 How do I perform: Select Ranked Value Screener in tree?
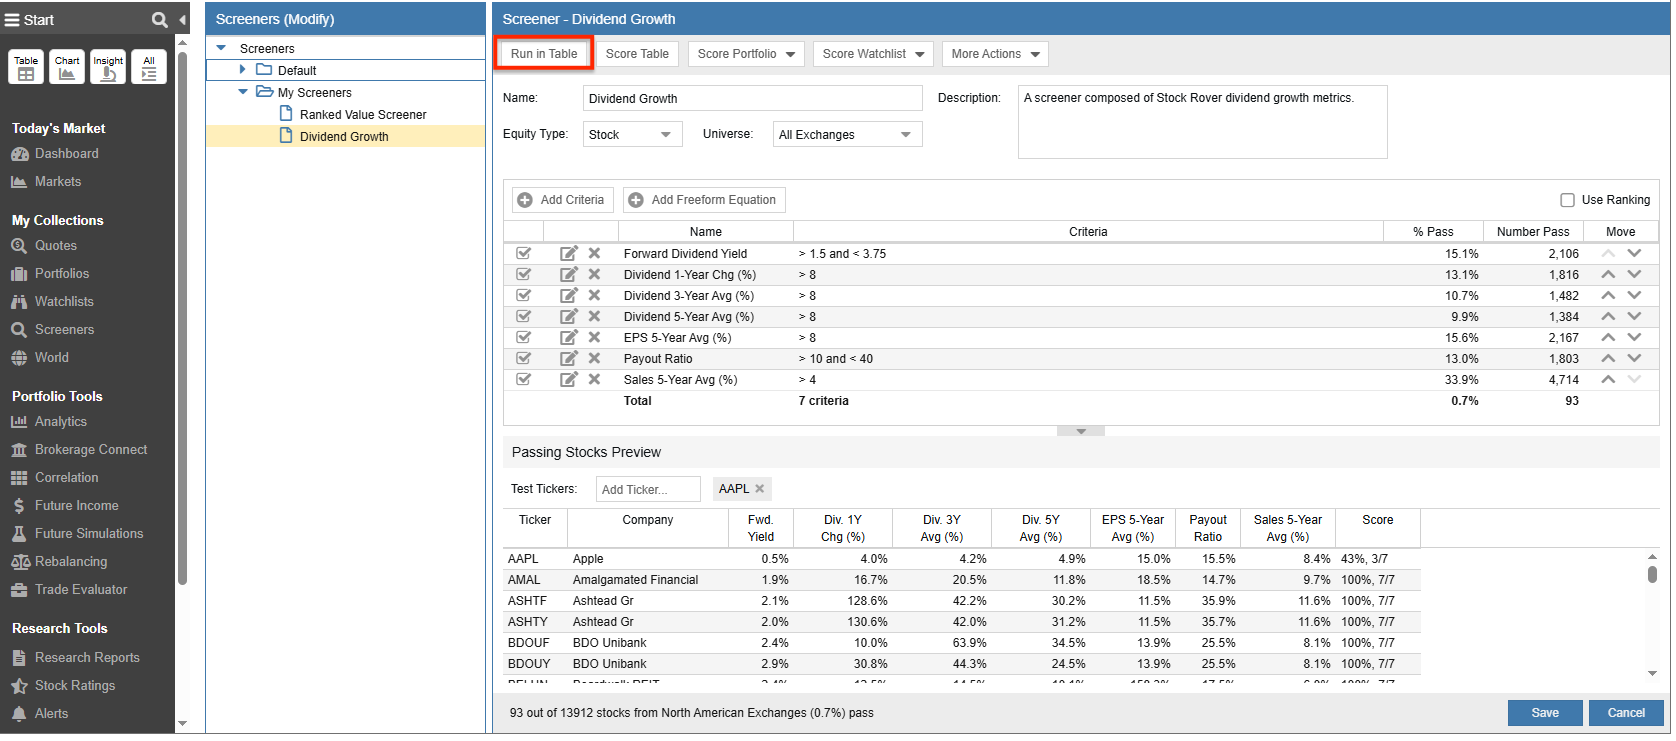[363, 115]
